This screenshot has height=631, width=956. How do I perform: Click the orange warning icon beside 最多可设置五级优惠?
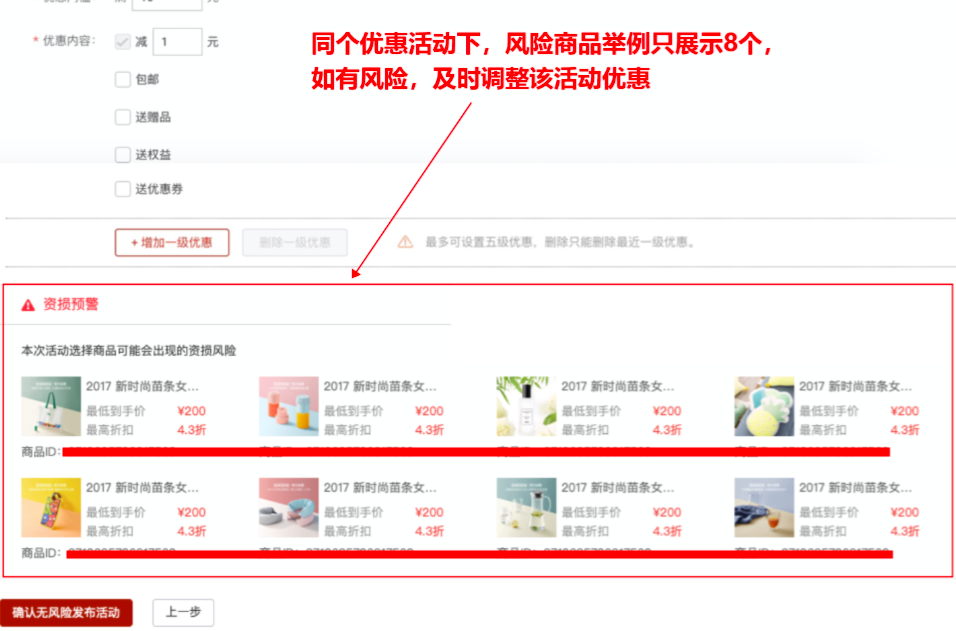tap(405, 242)
